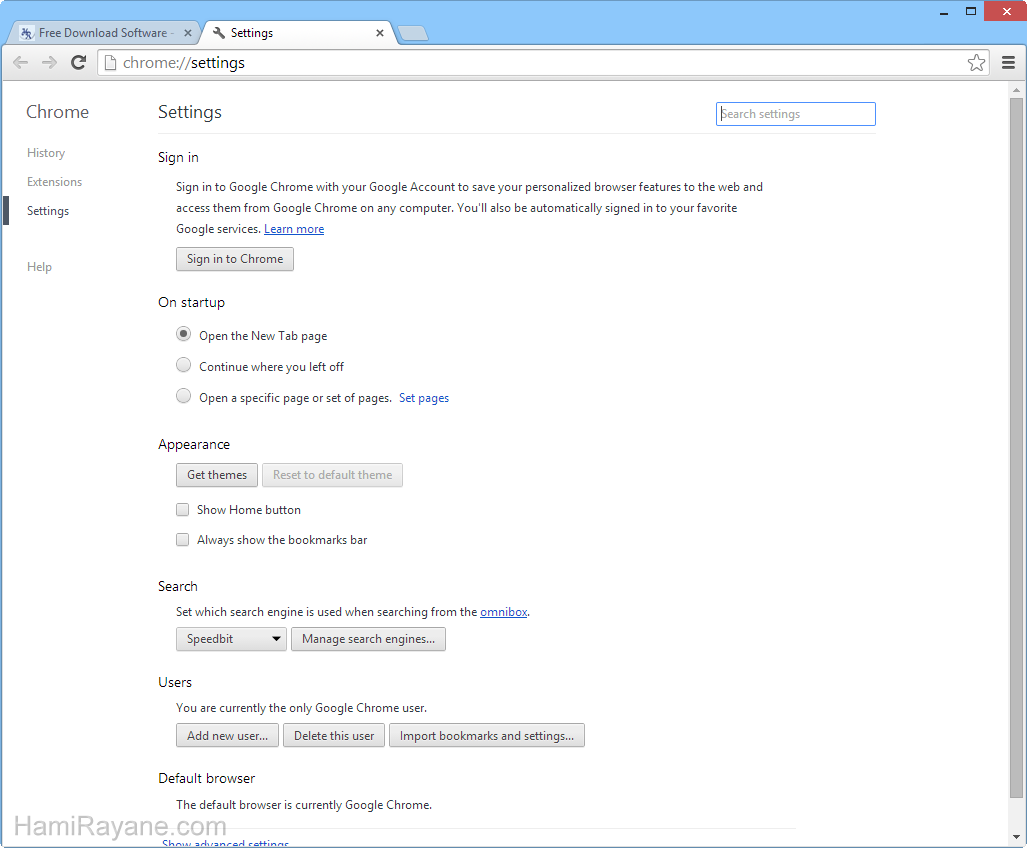The height and width of the screenshot is (848, 1027).
Task: Click the vertical scrollbar thumb
Action: [x=1017, y=448]
